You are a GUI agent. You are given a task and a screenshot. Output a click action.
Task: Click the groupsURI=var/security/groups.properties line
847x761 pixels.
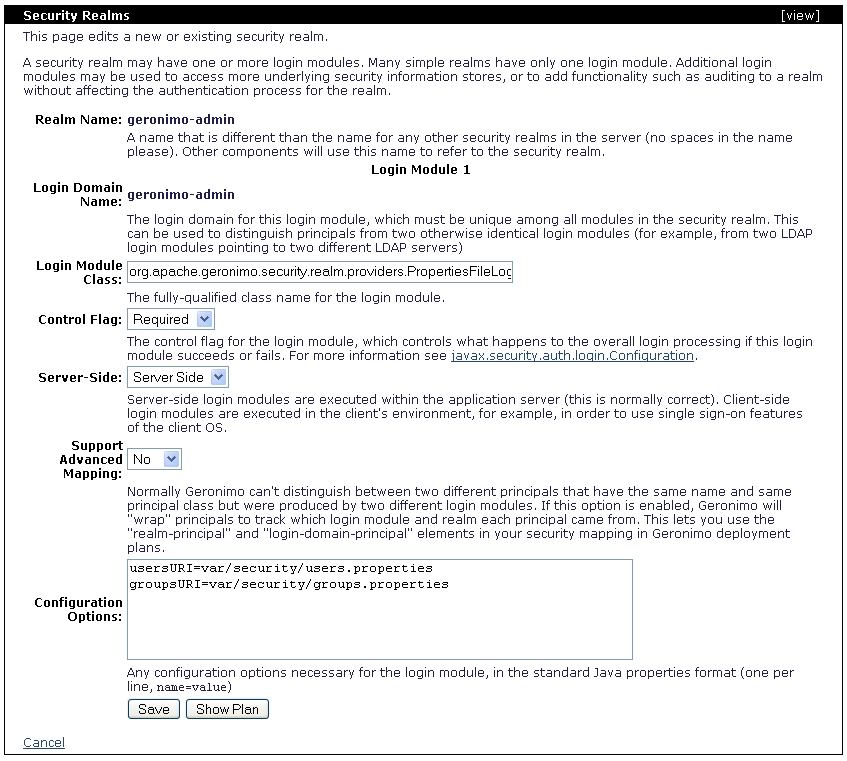289,584
